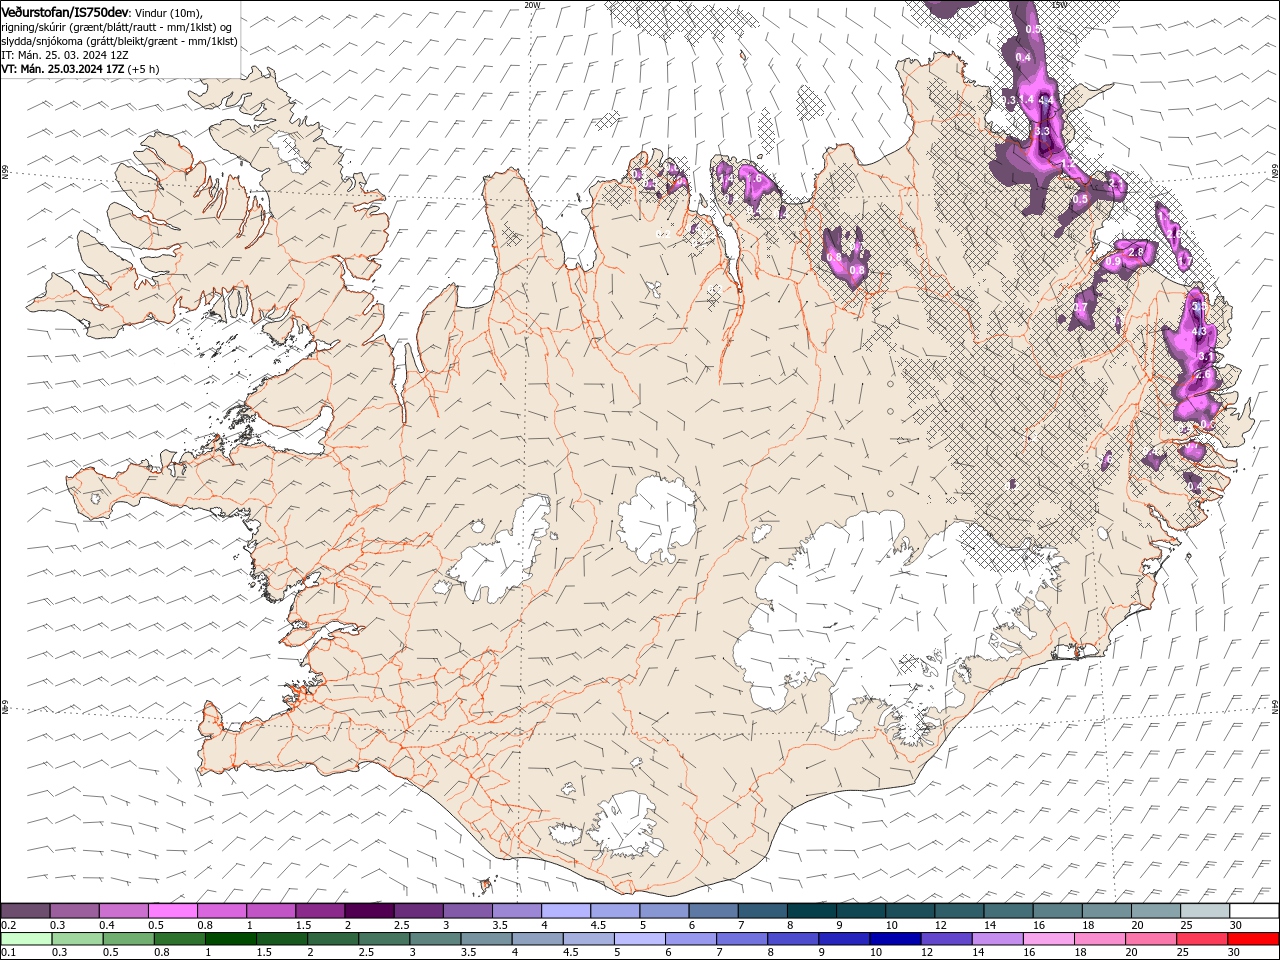Click the 'VT: Mán. 25.03.2024 17Z' valid time
The image size is (1280, 960).
coord(63,69)
